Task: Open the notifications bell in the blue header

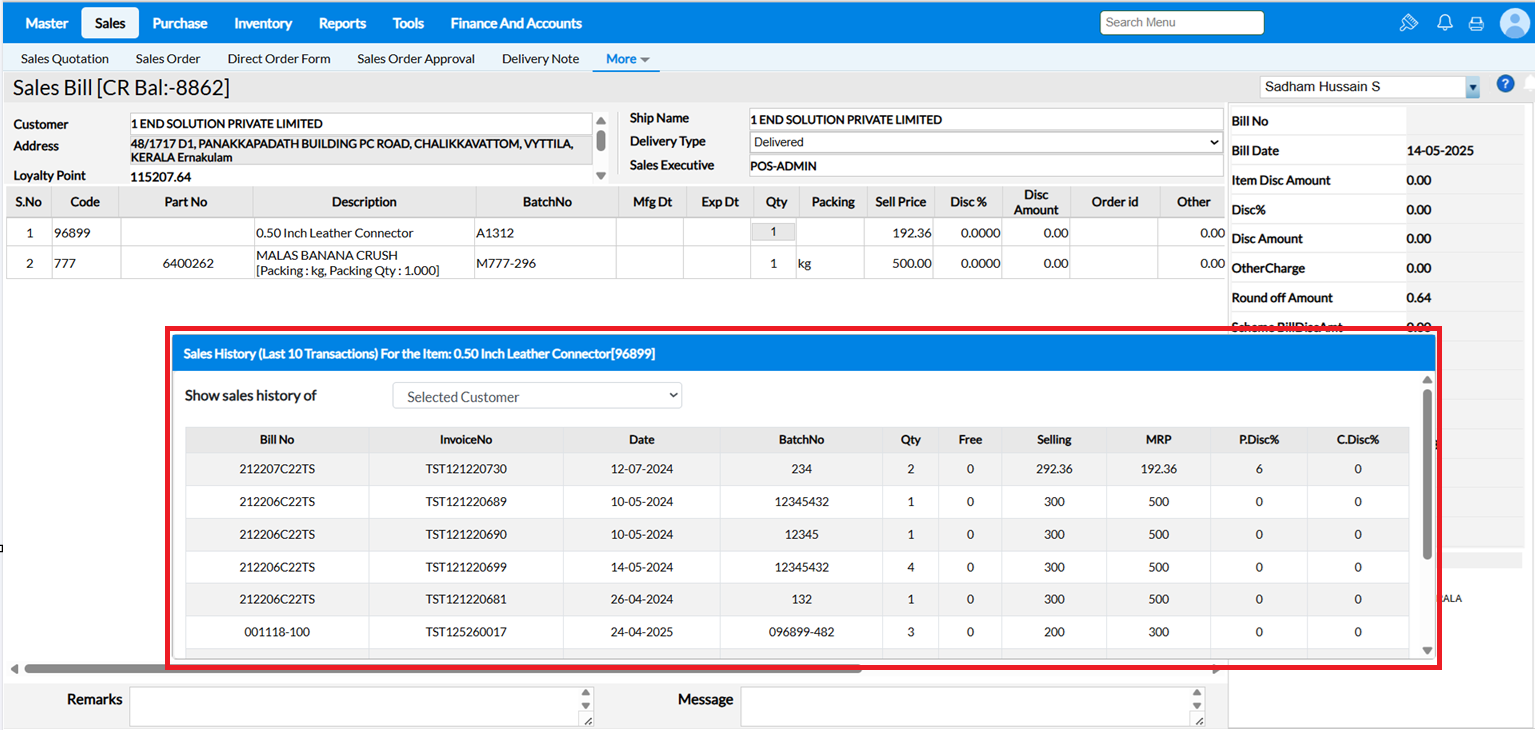Action: pyautogui.click(x=1444, y=23)
